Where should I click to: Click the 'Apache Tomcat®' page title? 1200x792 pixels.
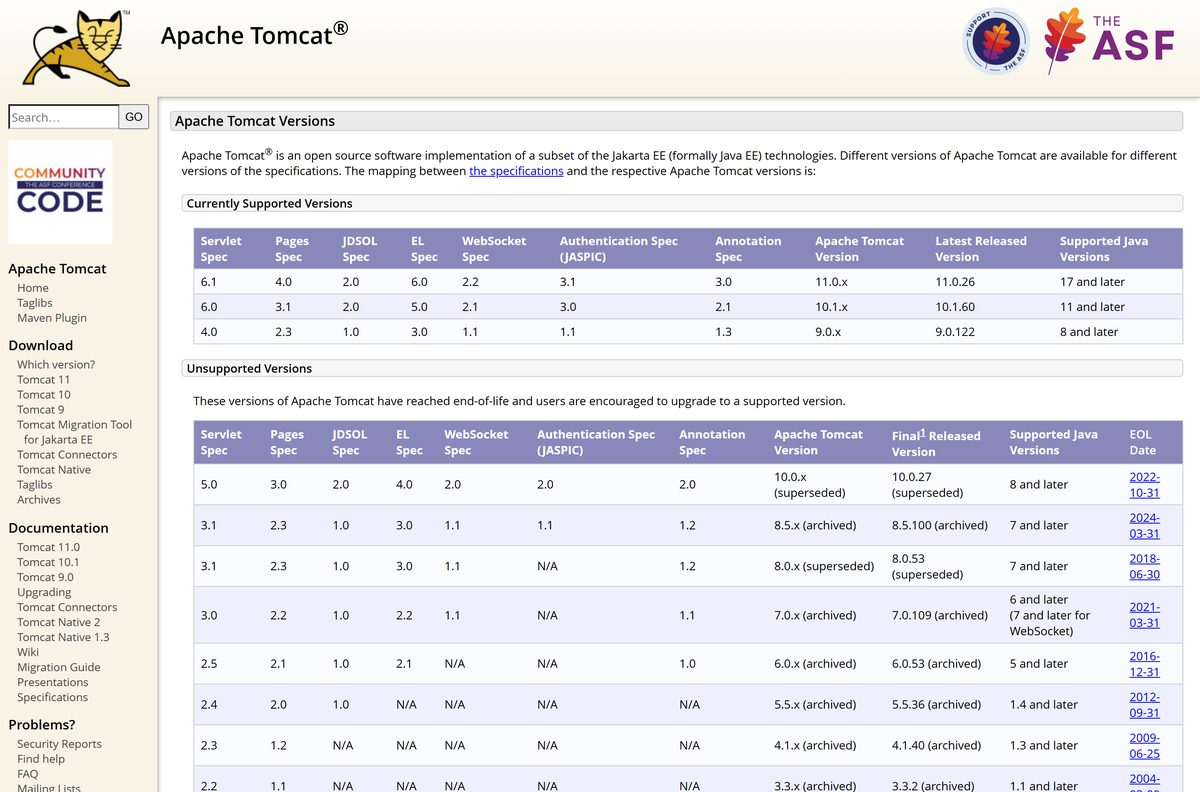(x=255, y=33)
